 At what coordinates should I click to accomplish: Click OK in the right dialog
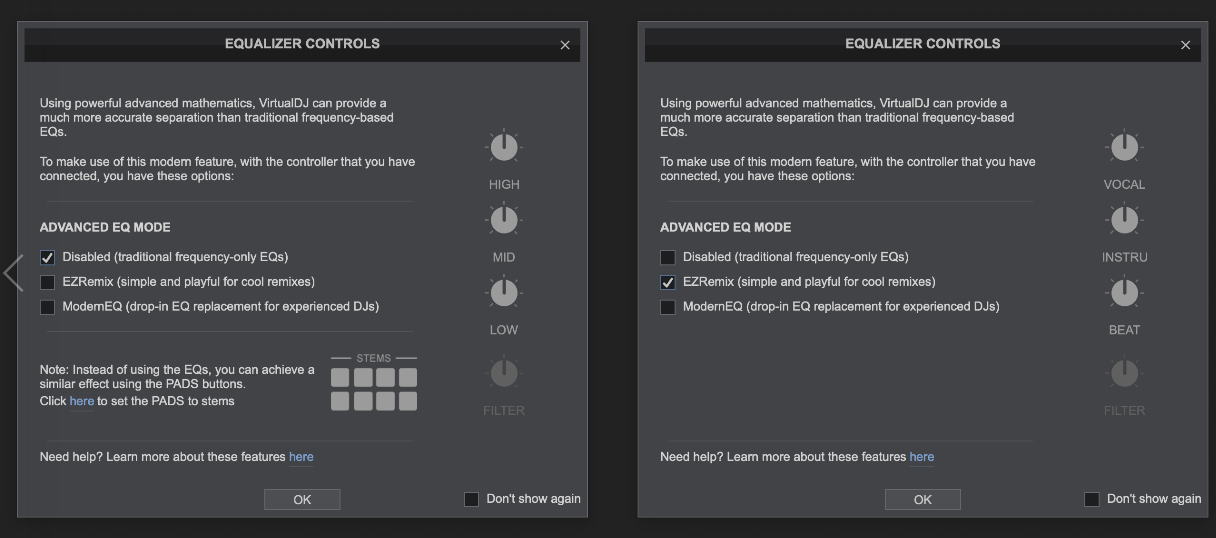point(922,499)
